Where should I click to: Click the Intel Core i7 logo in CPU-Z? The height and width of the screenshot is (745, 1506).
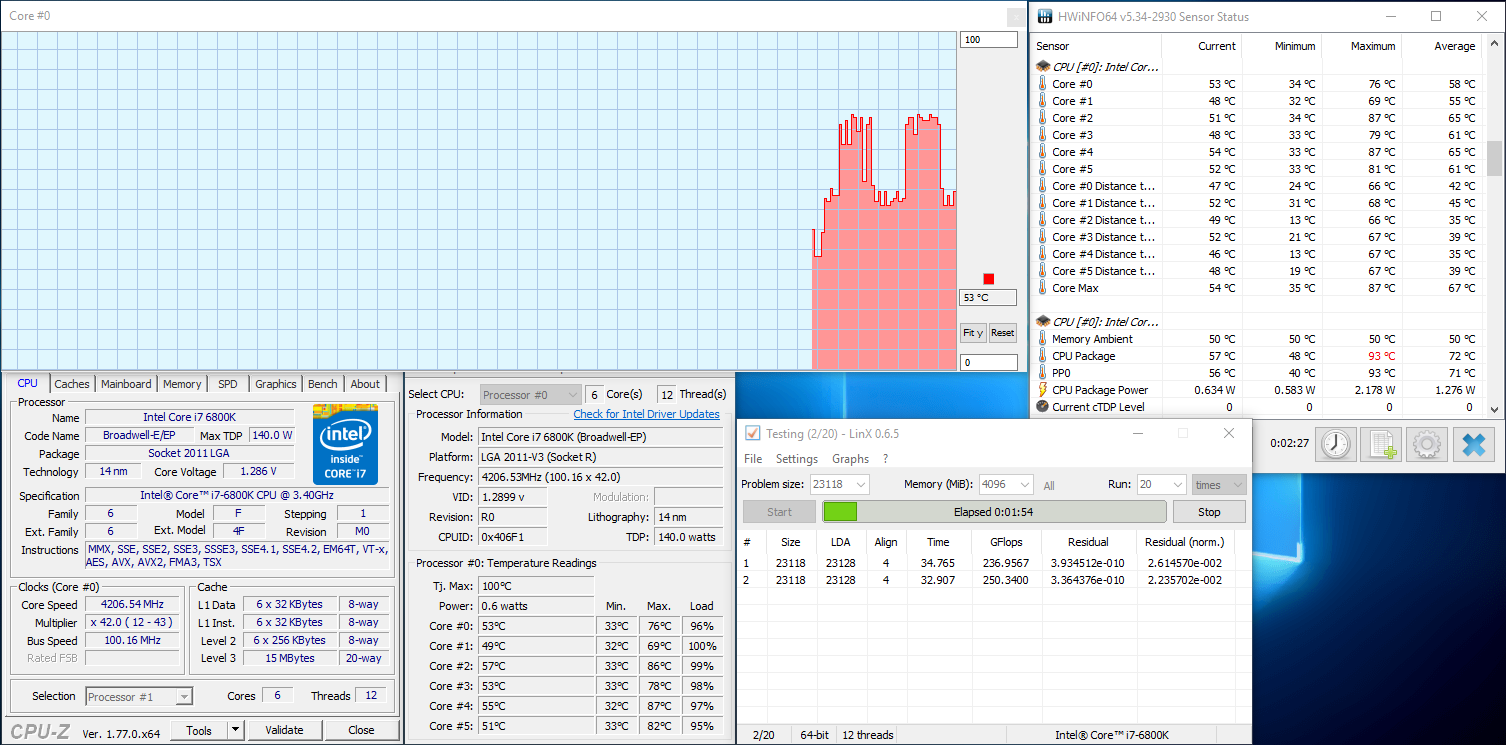(x=345, y=444)
